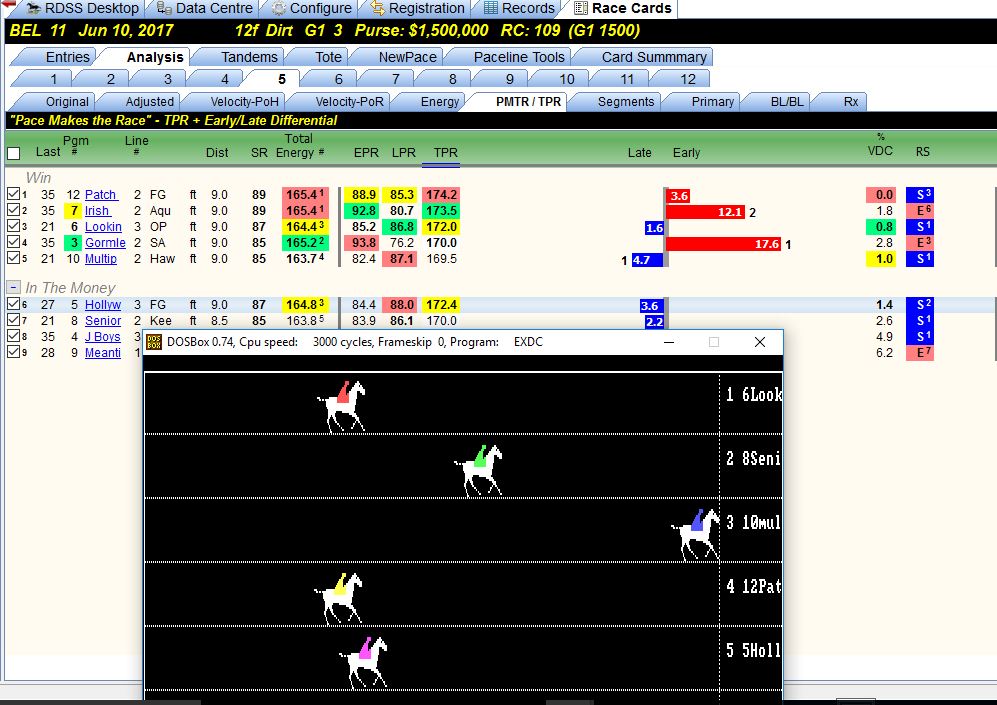Open the Gormle horse link
Image resolution: width=997 pixels, height=705 pixels.
pos(105,243)
